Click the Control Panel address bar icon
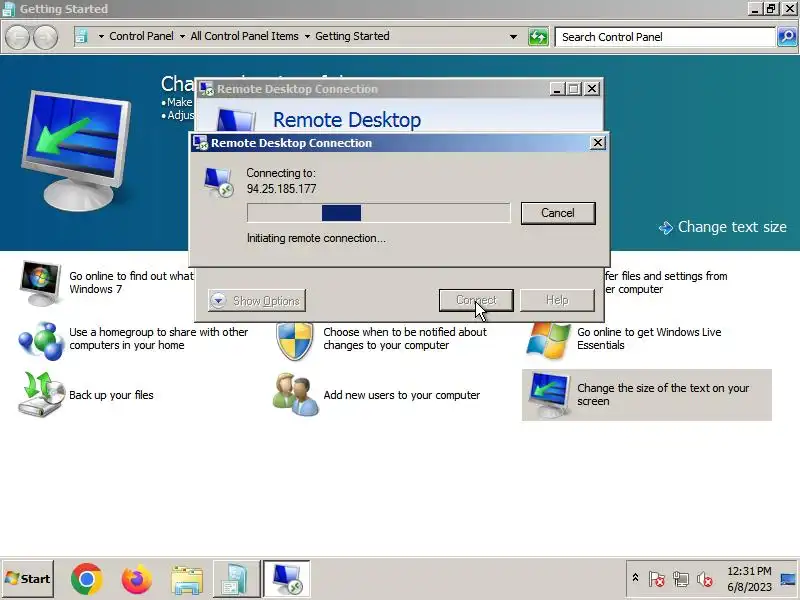 82,36
